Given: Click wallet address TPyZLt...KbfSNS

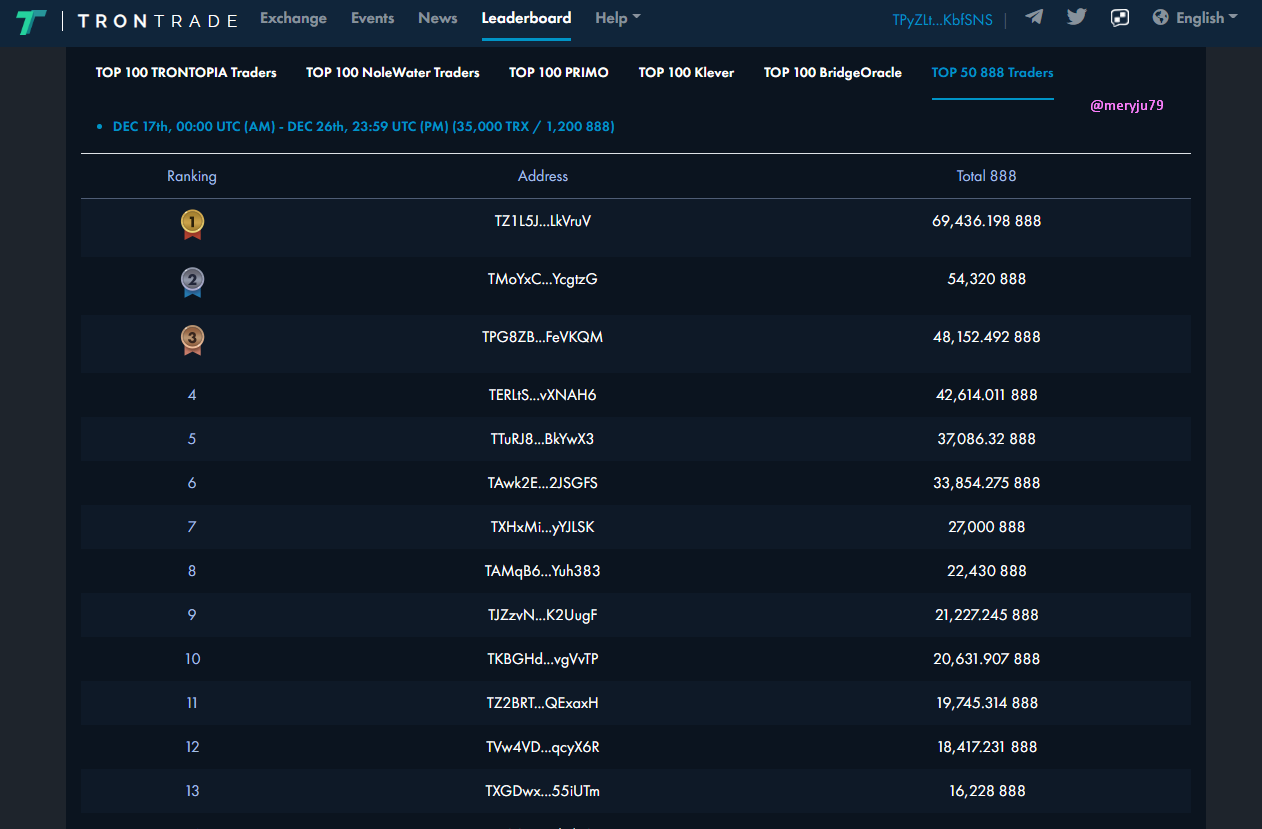Looking at the screenshot, I should [x=942, y=20].
